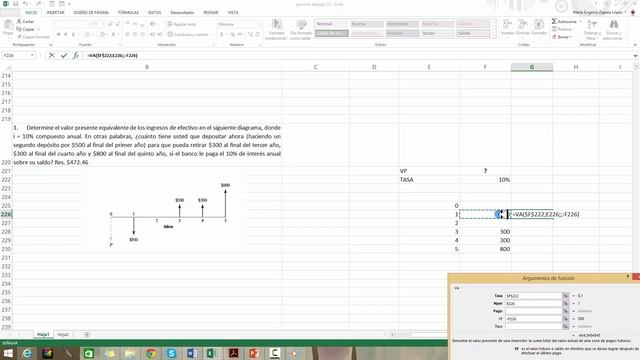
Task: Click the Undo arrow in quick access
Action: coord(25,4)
